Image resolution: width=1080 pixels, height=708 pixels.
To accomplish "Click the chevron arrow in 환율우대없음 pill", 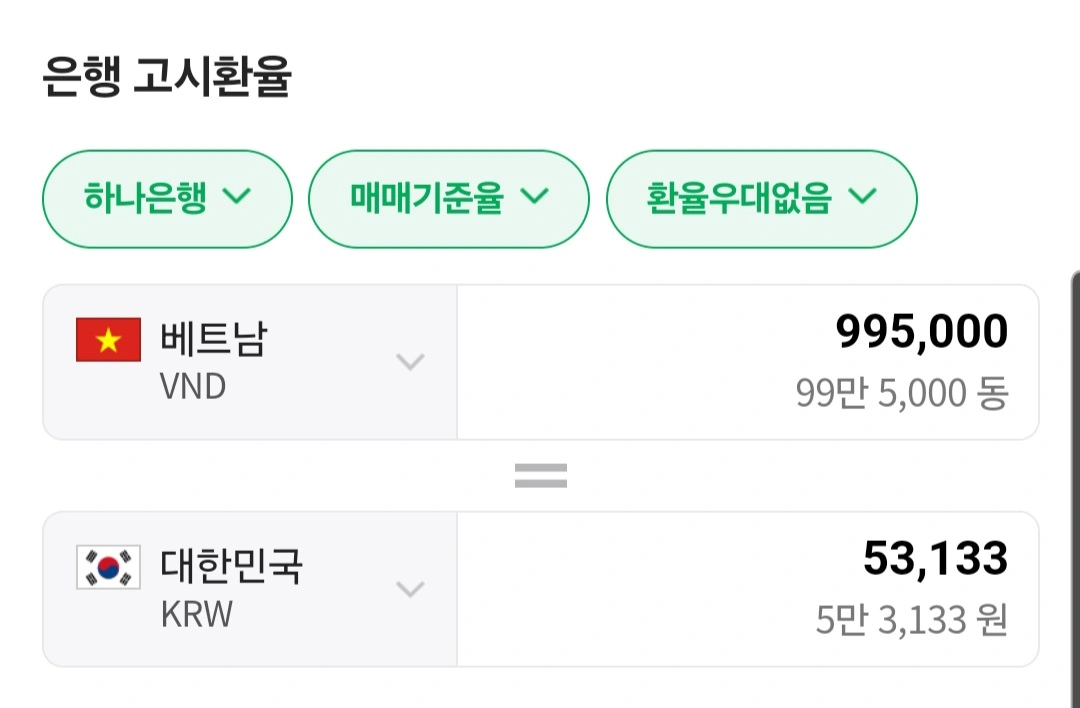I will pyautogui.click(x=862, y=196).
